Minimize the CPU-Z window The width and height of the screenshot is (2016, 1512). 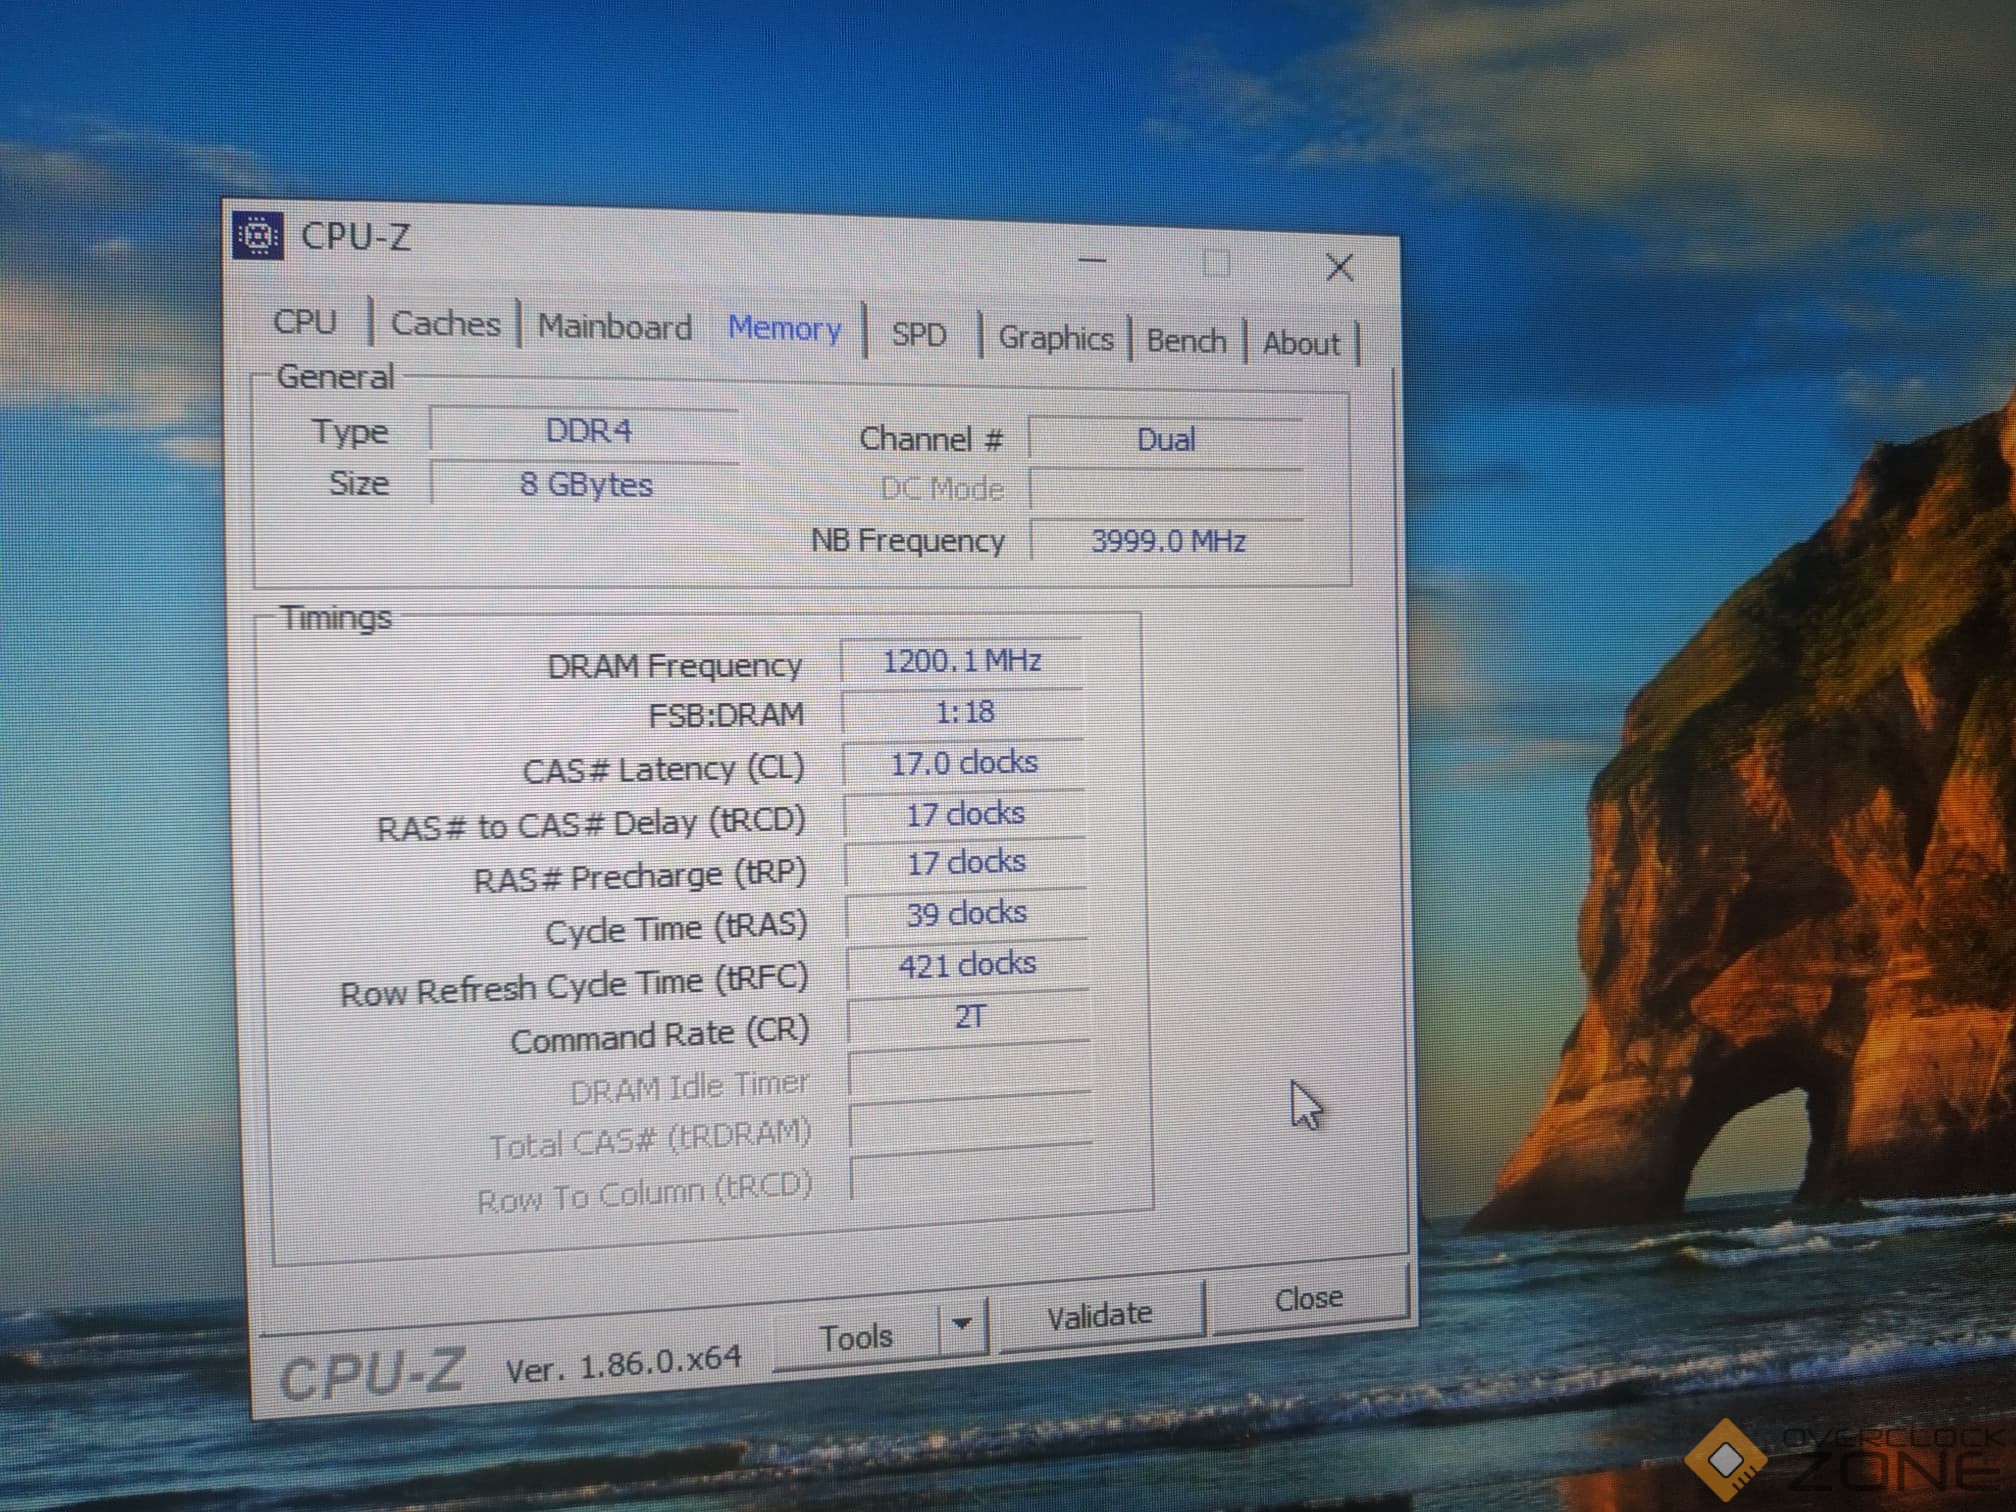(1092, 261)
